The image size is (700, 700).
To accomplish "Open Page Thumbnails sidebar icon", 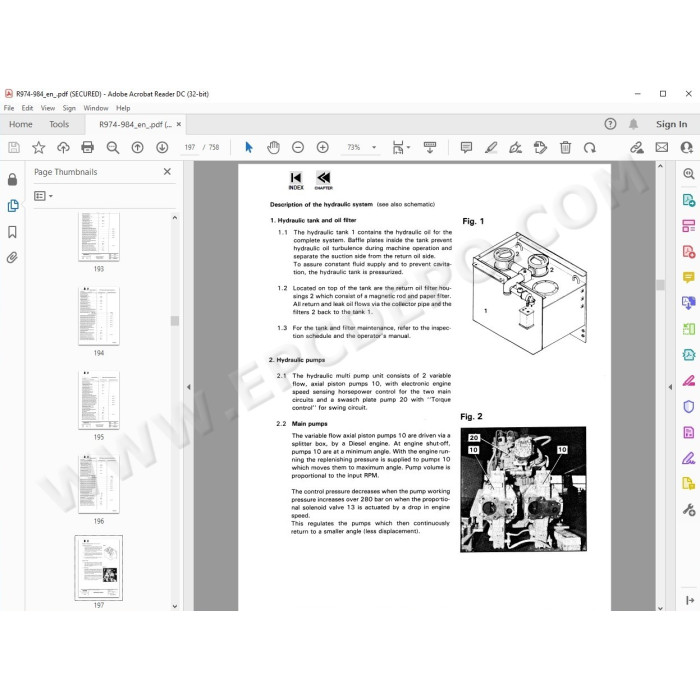I will pyautogui.click(x=13, y=206).
